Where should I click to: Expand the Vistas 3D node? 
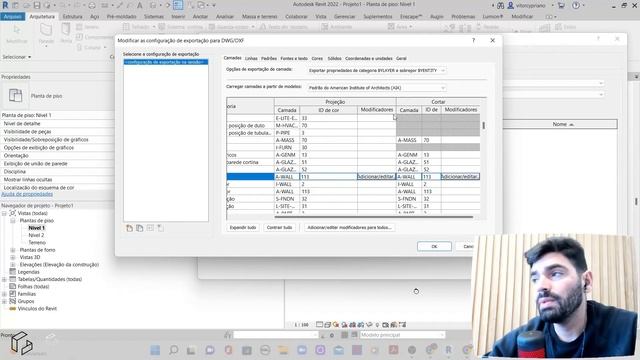tap(13, 257)
